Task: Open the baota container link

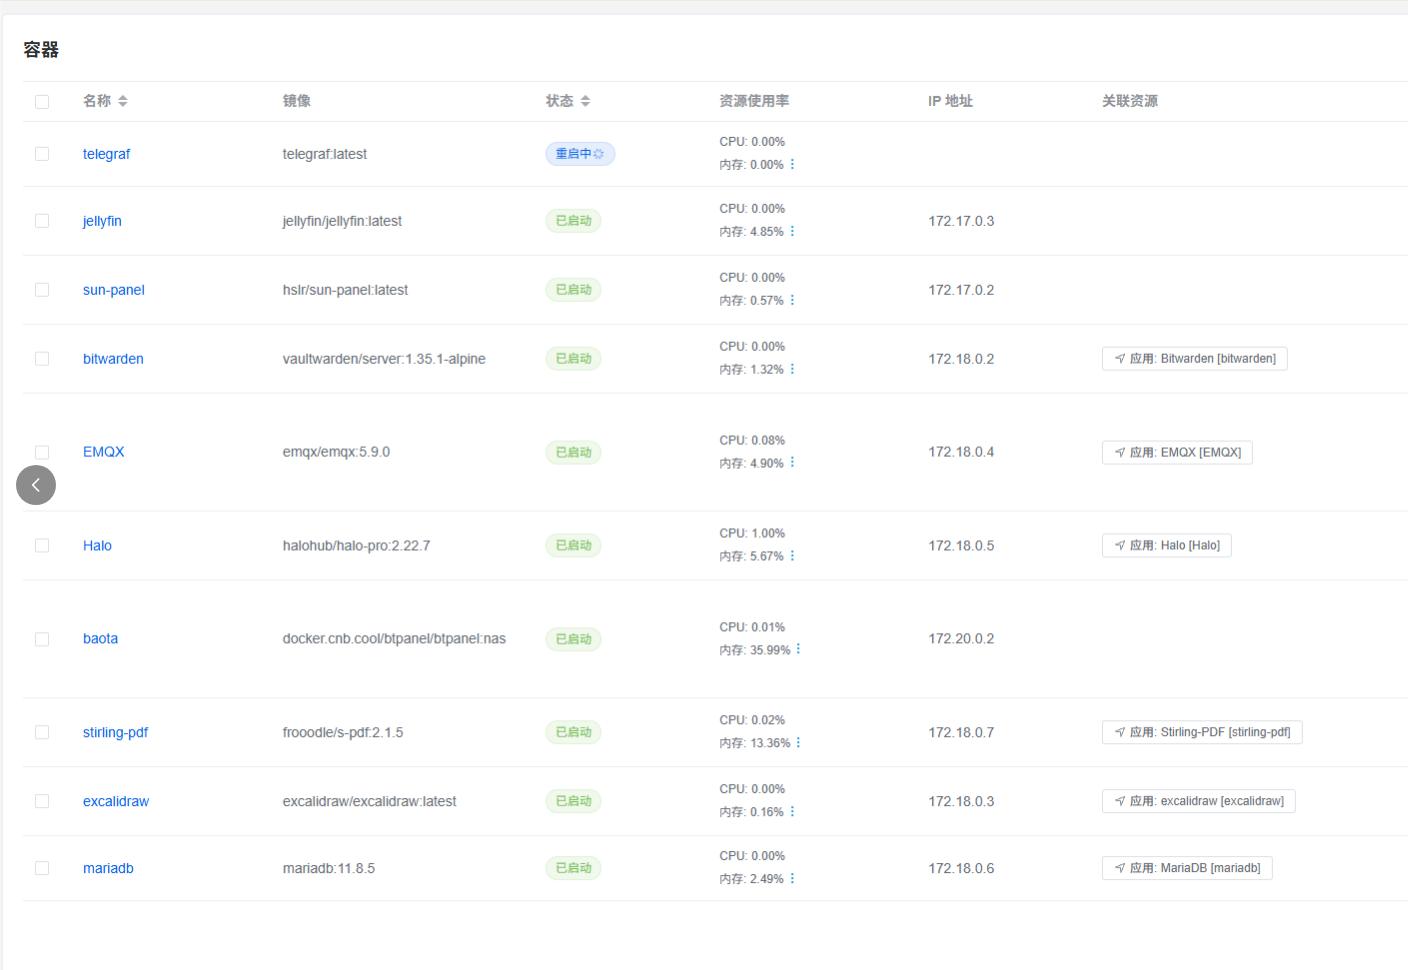Action: [x=100, y=639]
